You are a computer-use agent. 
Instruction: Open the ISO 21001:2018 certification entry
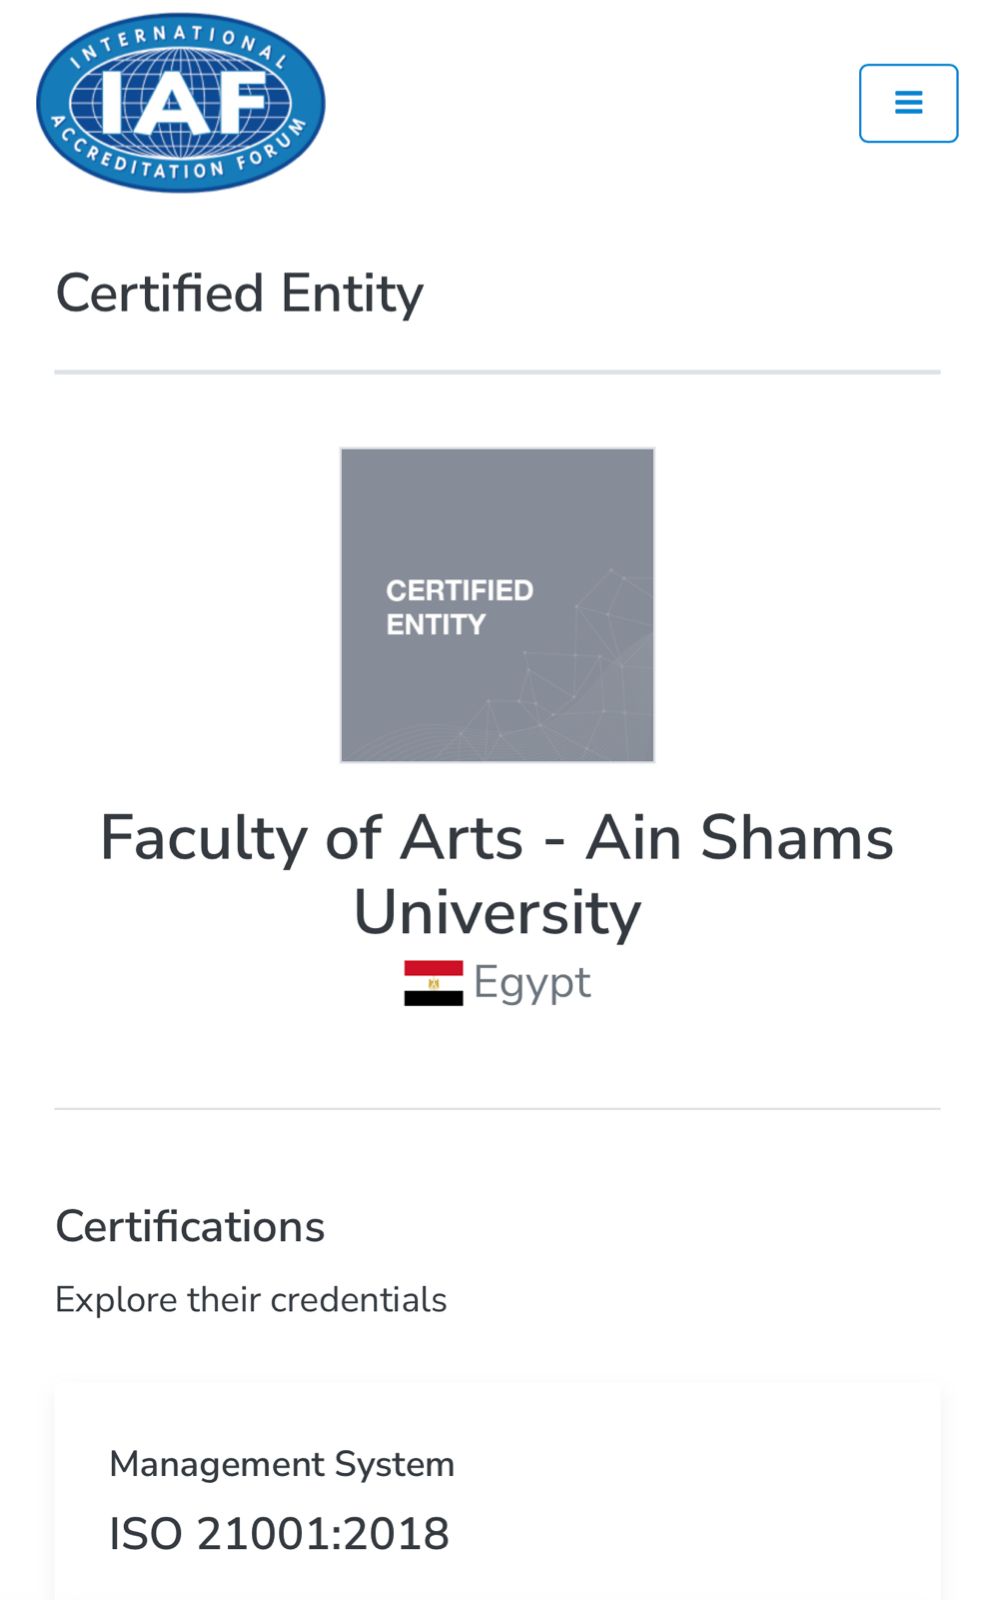click(279, 1534)
